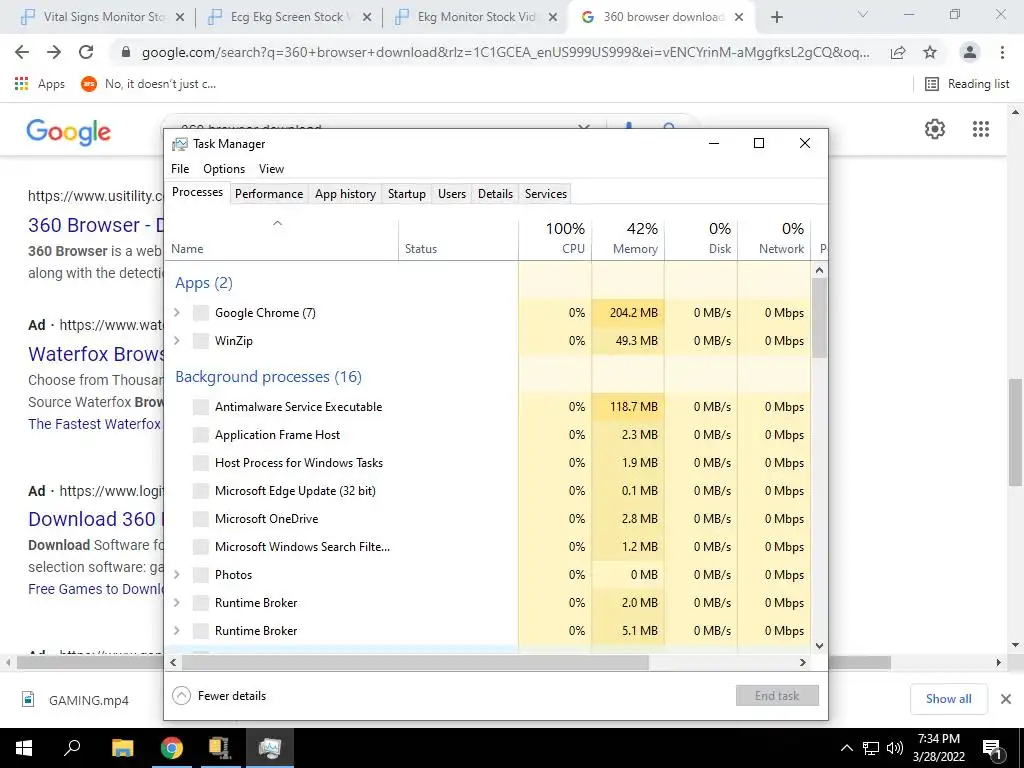The width and height of the screenshot is (1024, 768).
Task: Click the volume speaker tray icon
Action: pyautogui.click(x=895, y=748)
